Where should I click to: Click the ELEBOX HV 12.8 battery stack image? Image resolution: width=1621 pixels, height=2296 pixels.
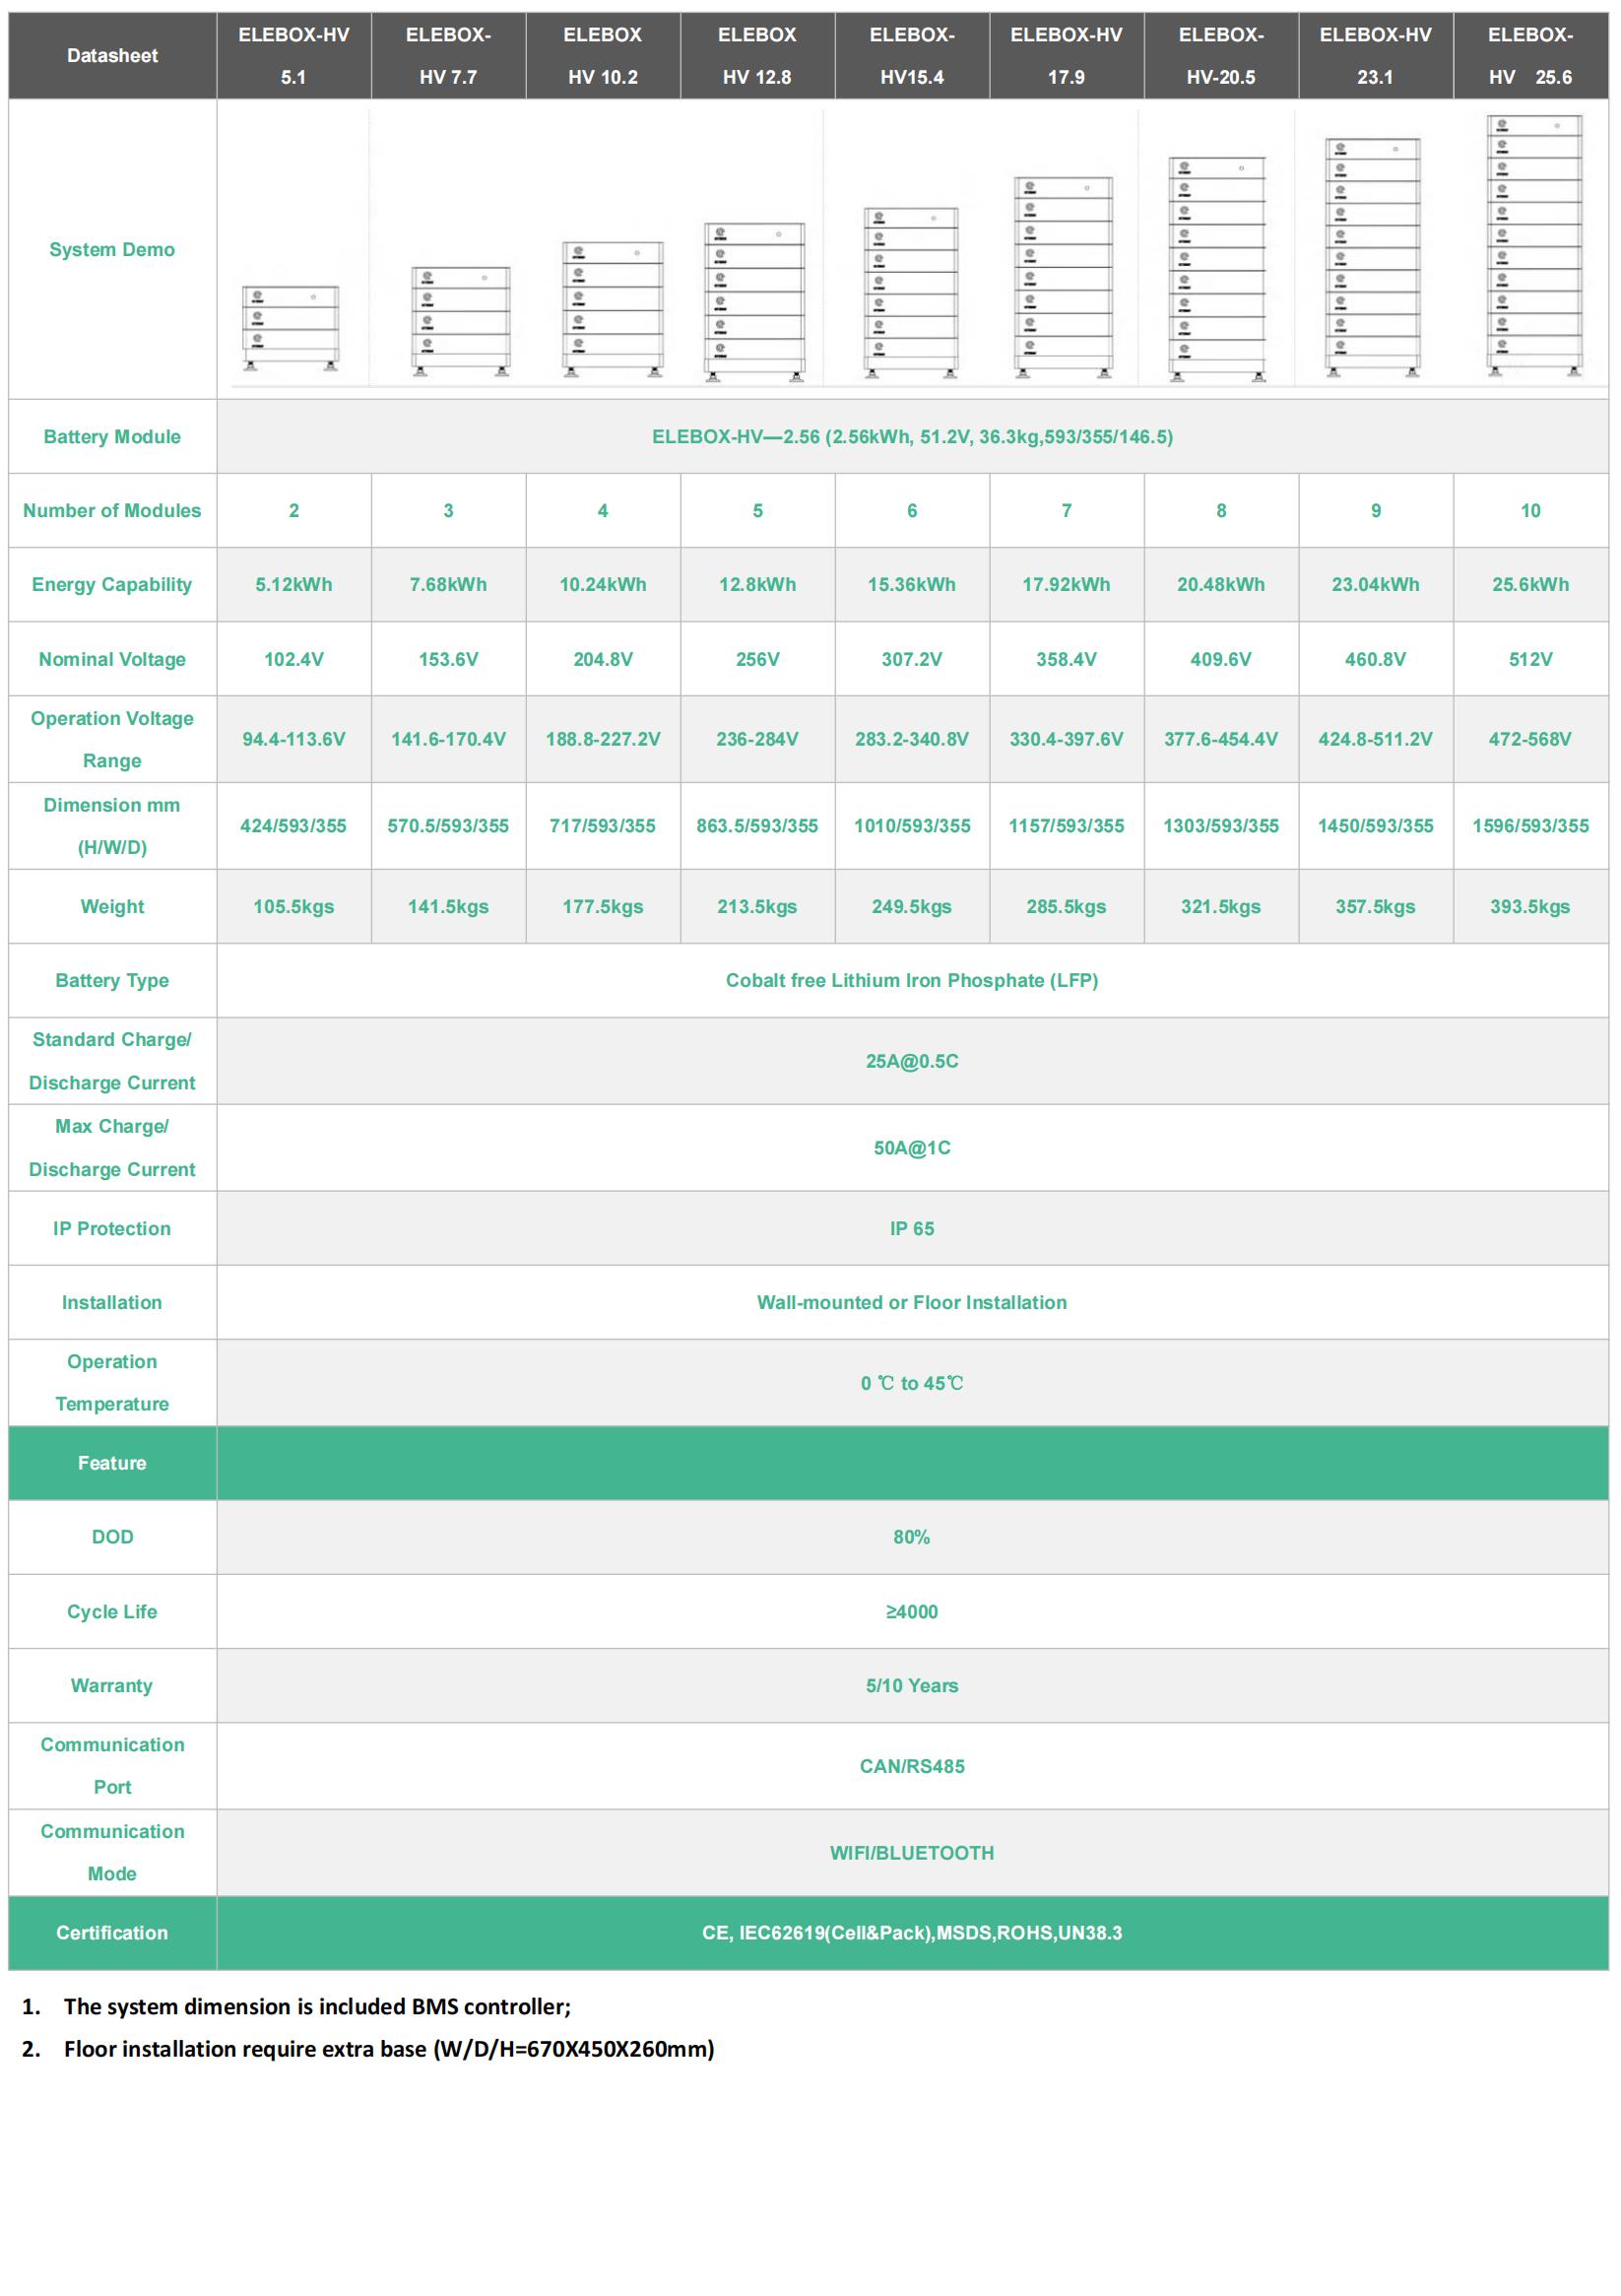755,301
